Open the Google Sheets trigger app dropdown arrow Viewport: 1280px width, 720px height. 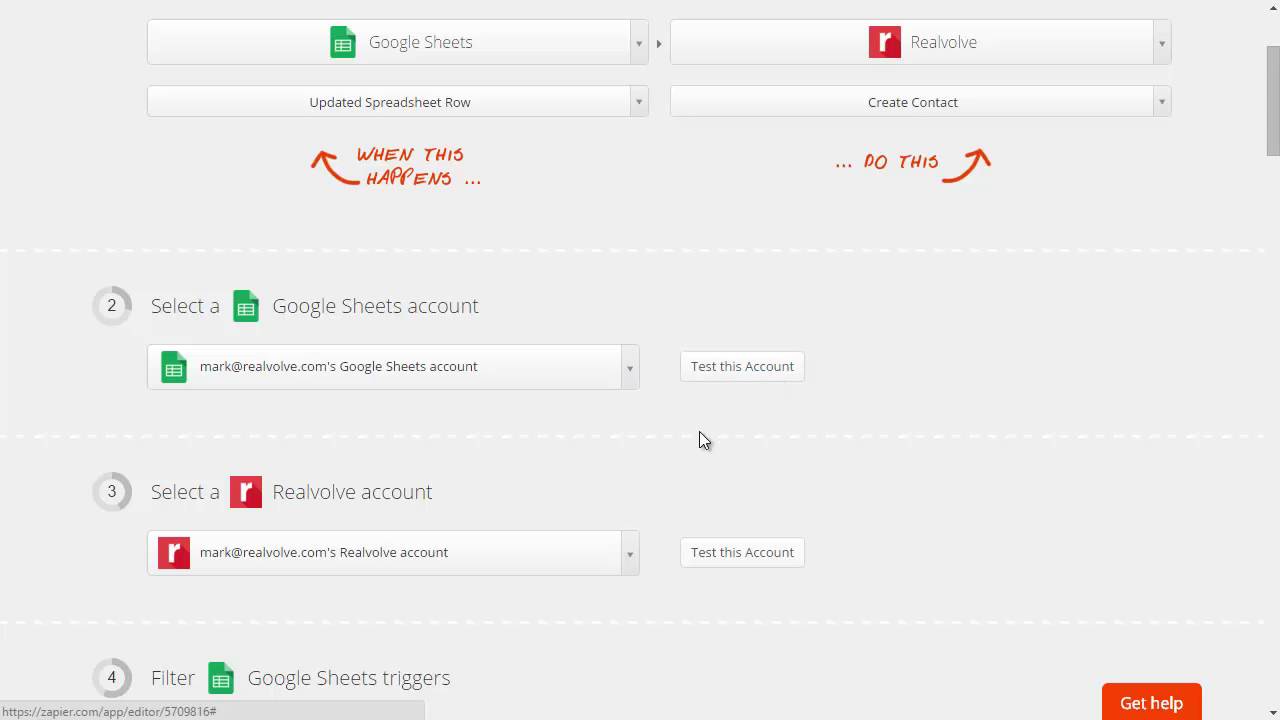(x=639, y=43)
